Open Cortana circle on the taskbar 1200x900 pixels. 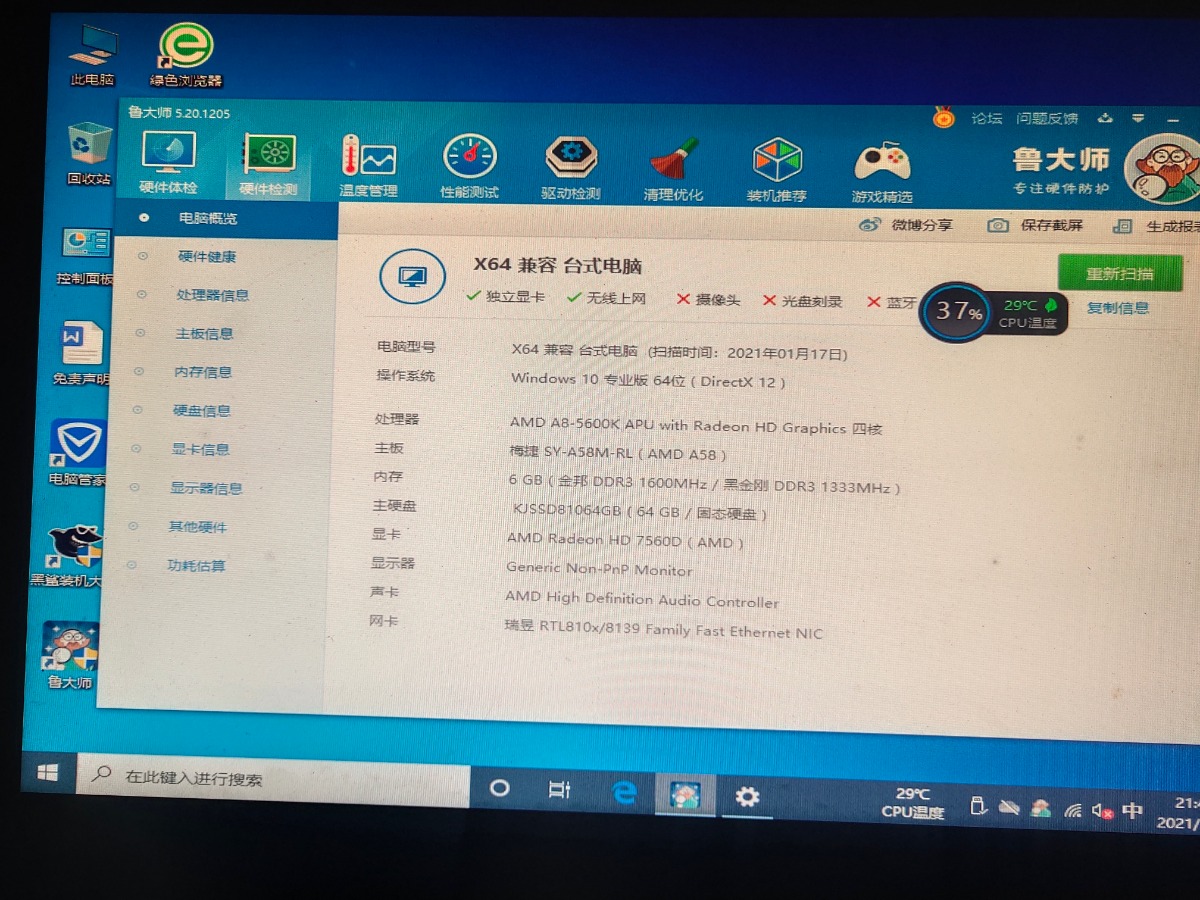(x=499, y=788)
